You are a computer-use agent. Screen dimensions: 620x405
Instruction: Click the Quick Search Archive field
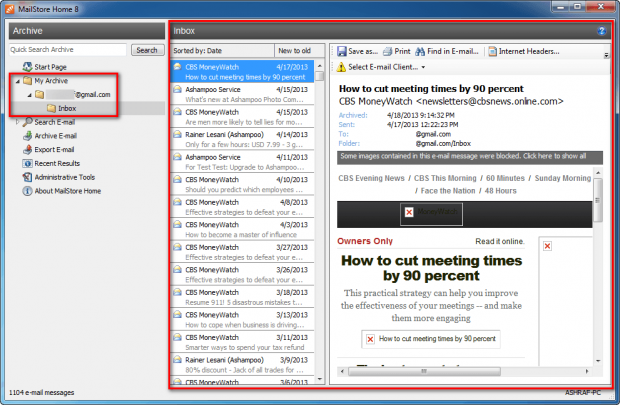coord(68,49)
